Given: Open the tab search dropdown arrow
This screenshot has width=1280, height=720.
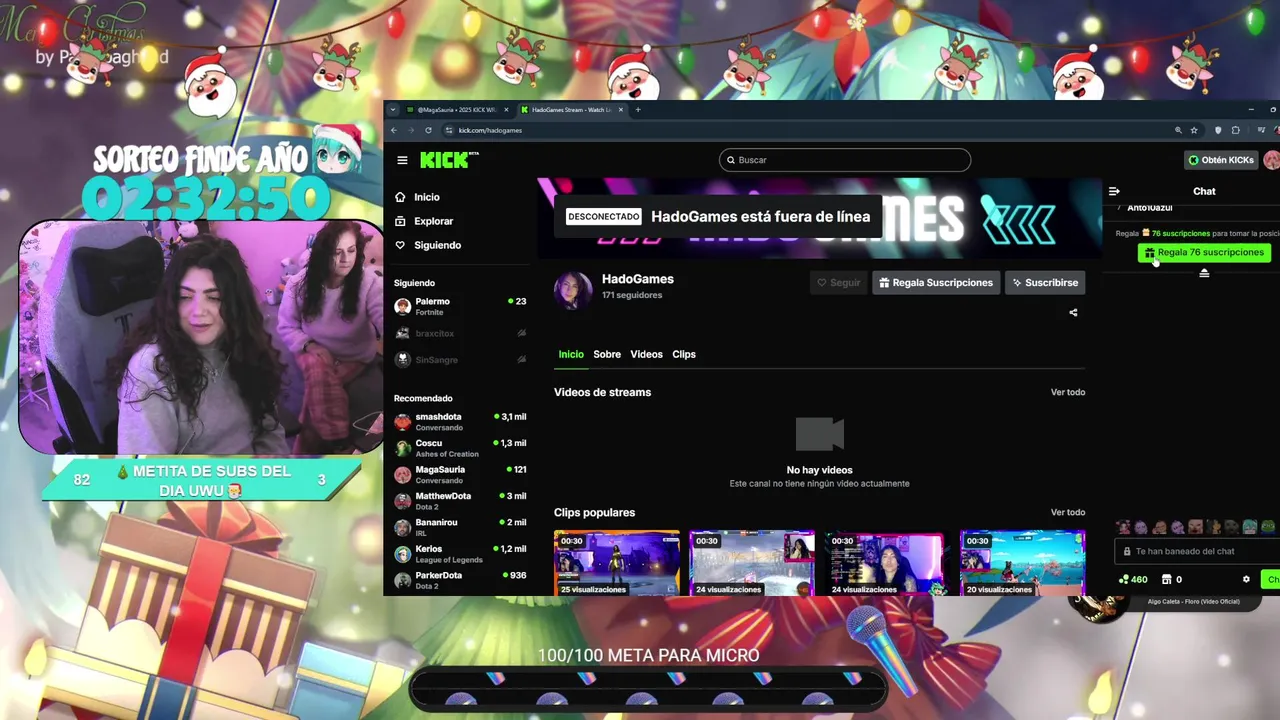Looking at the screenshot, I should click(x=394, y=110).
